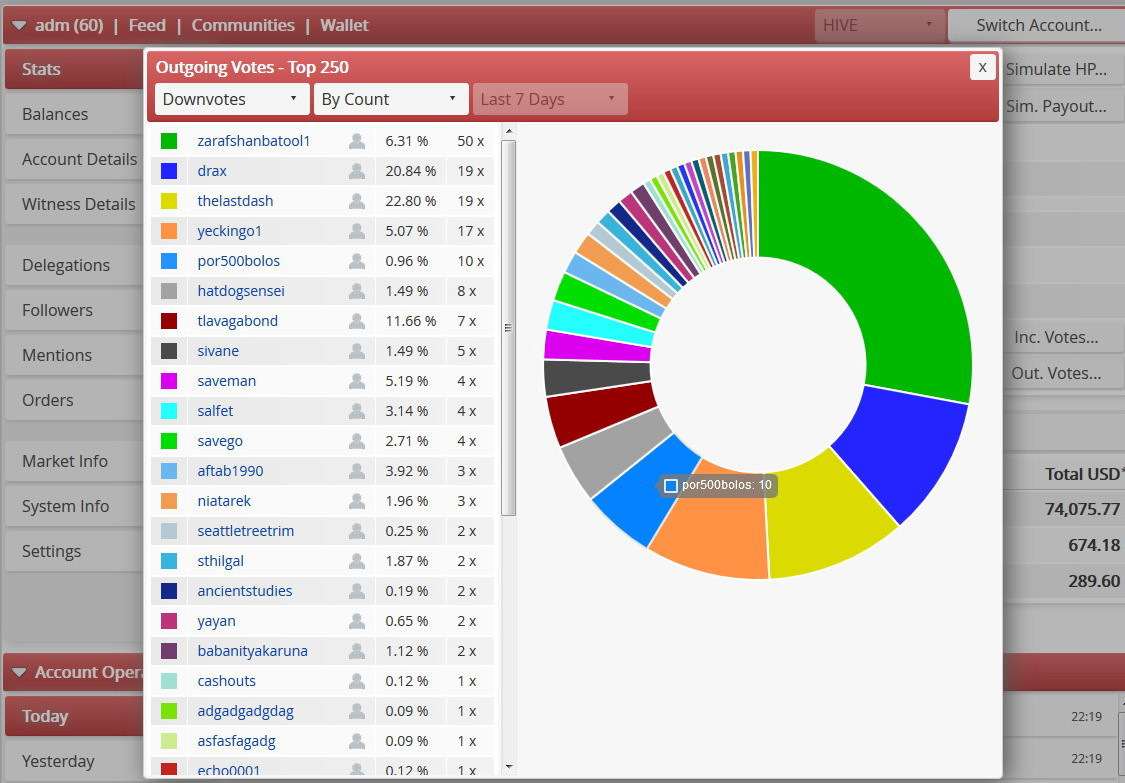Collapse the adm (60) account menu triangle
Screen dimensions: 1125x783
19,26
